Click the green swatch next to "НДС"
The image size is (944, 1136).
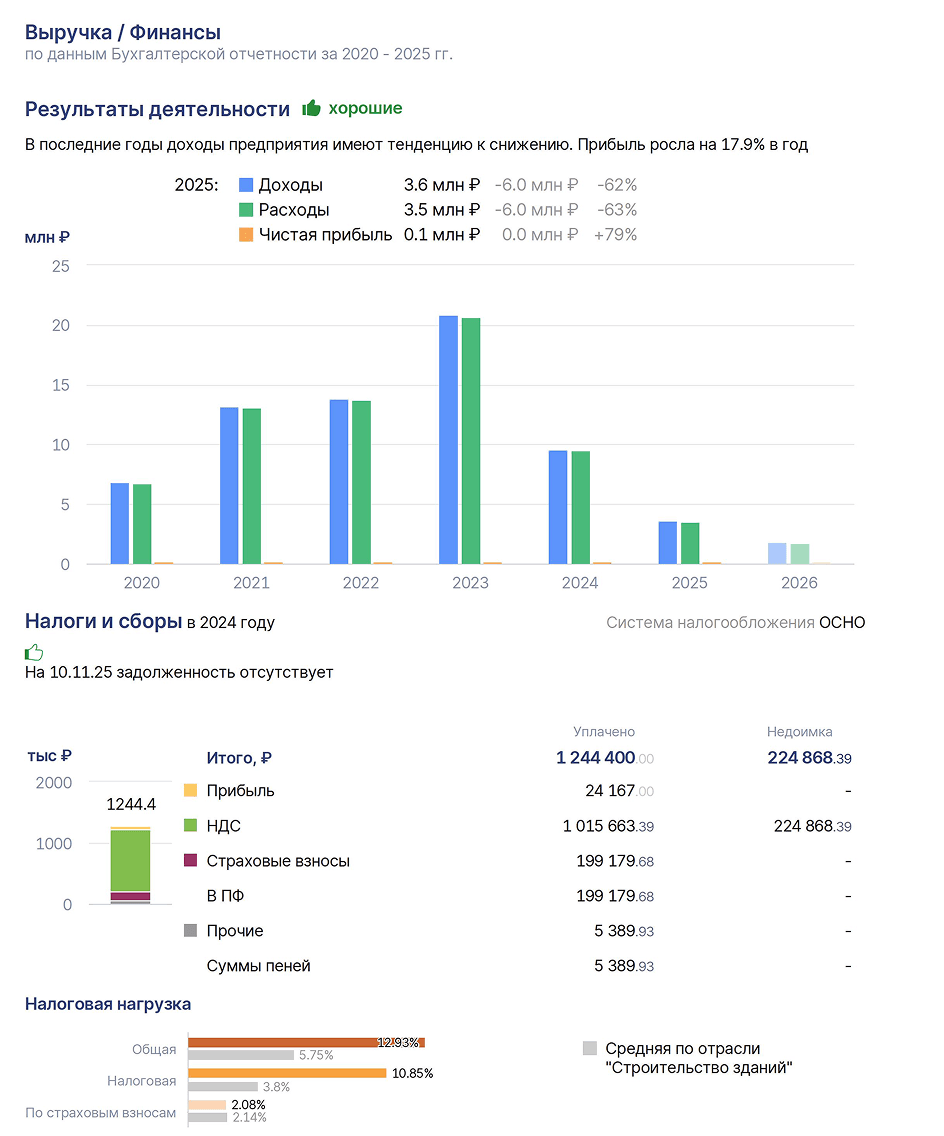click(x=191, y=825)
